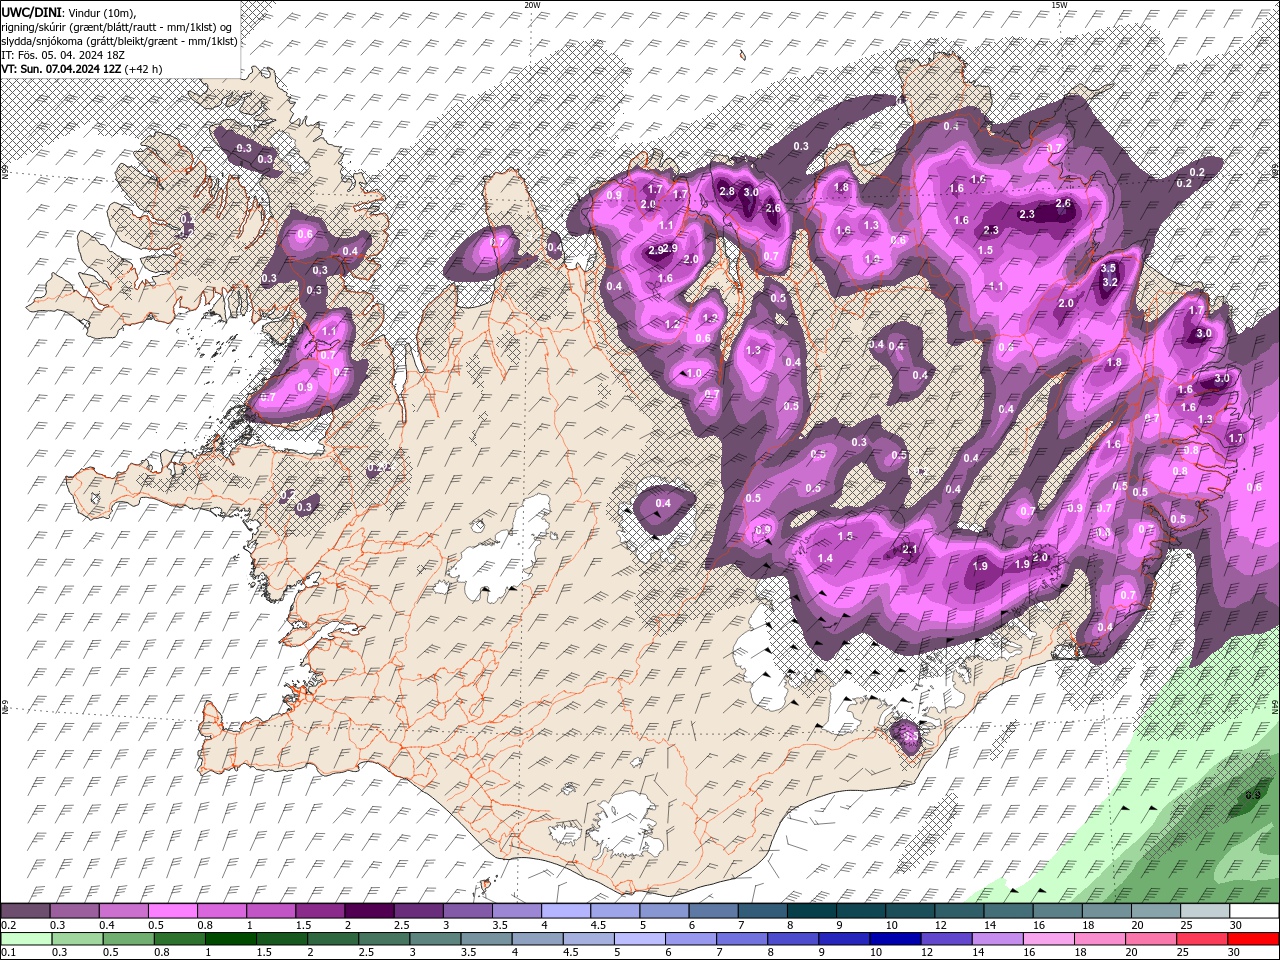Click the '15W' longitude label

point(1059,5)
